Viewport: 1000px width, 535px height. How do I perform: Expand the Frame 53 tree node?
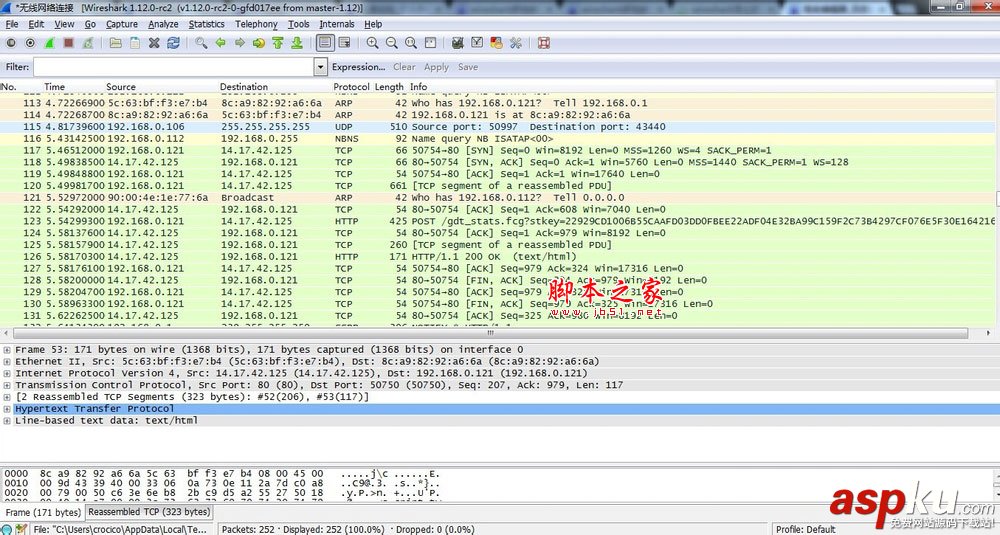tap(7, 349)
